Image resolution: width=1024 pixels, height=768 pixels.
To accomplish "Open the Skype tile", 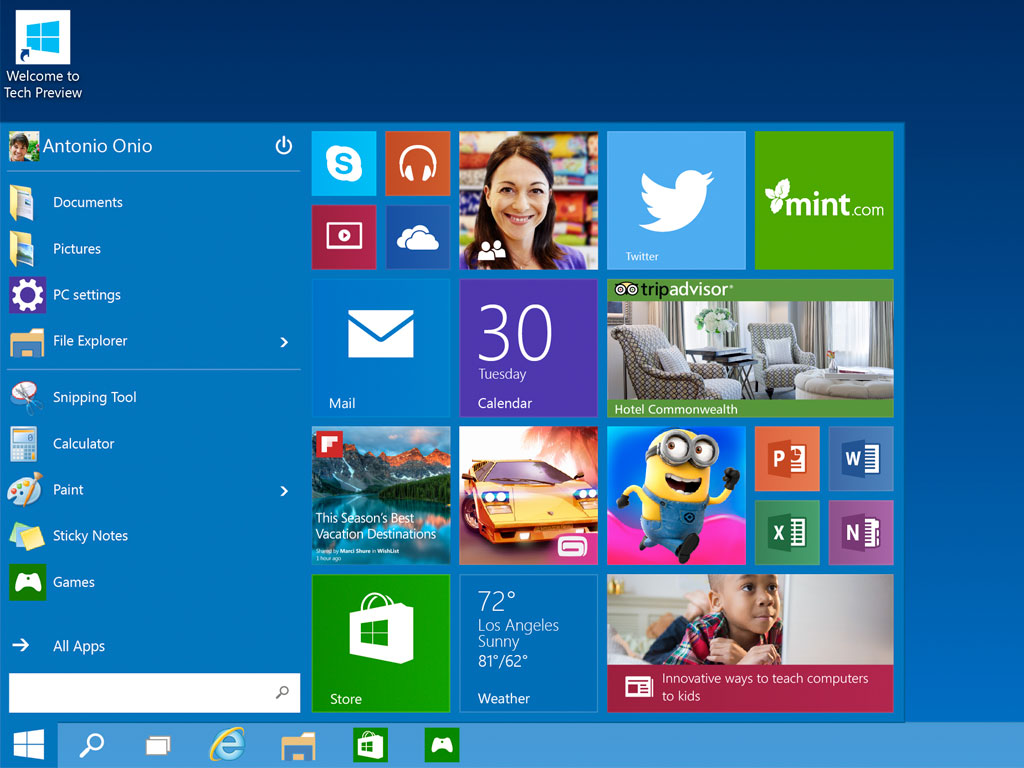I will click(x=344, y=163).
